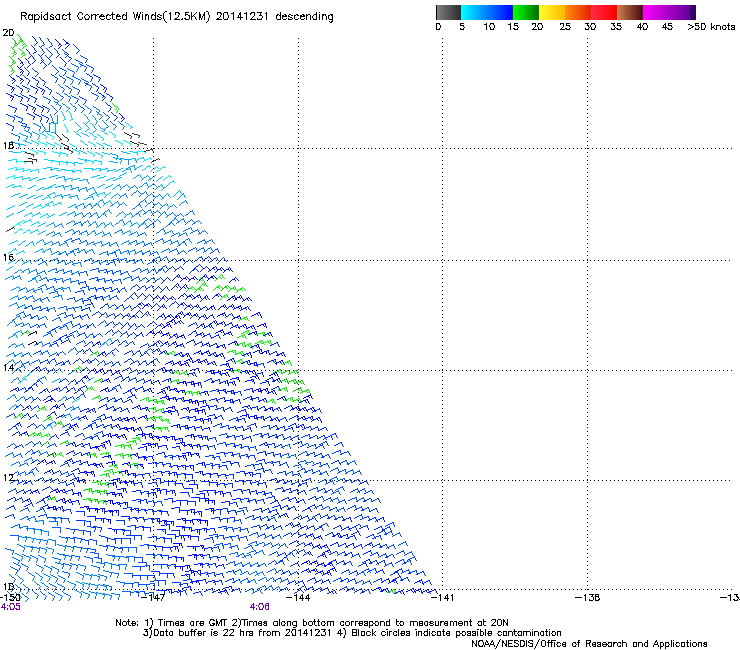The width and height of the screenshot is (740, 650).
Task: Pick the gray 0-5 knots legend color
Action: coord(448,12)
